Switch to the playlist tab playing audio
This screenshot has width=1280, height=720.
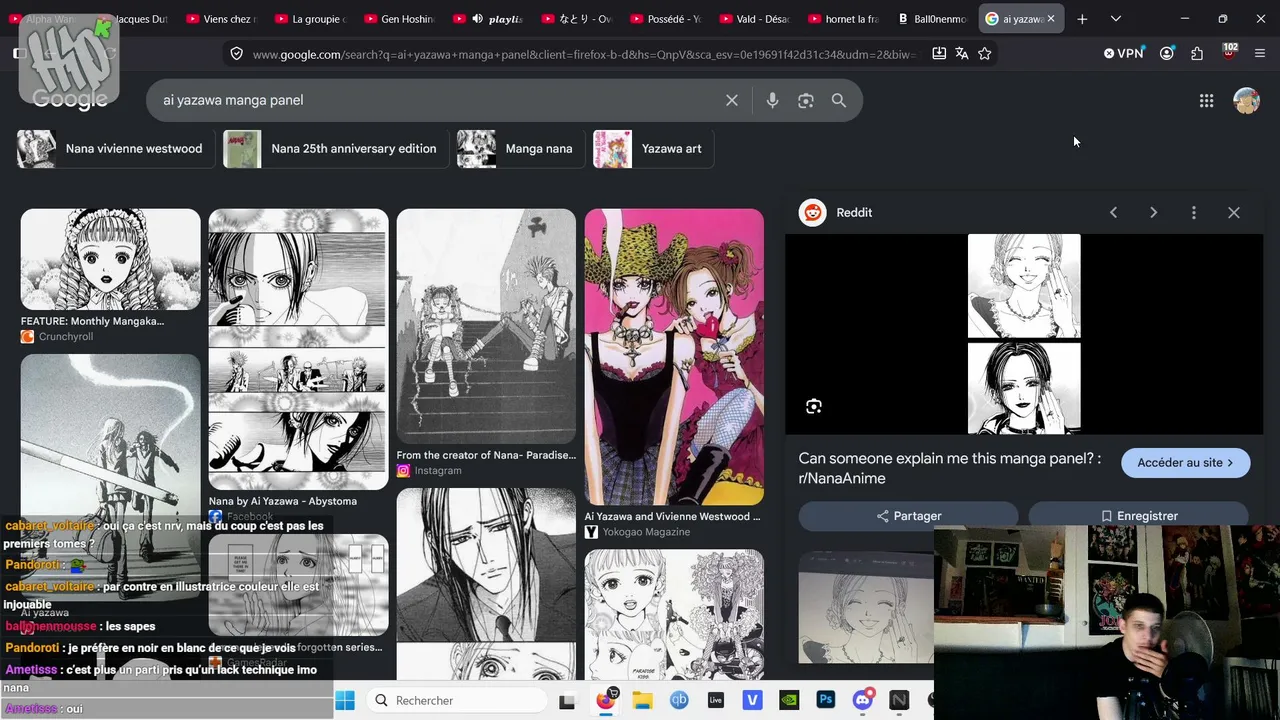(x=488, y=19)
